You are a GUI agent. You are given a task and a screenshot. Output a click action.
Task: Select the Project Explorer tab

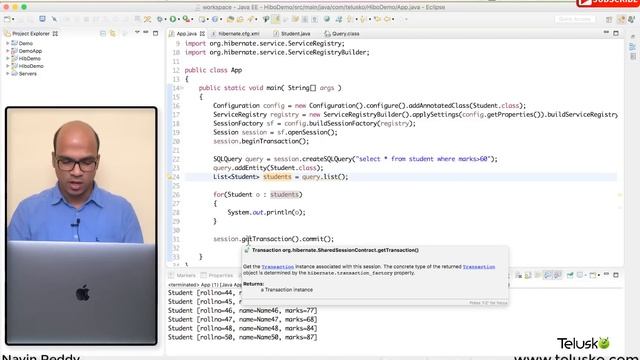pos(31,33)
